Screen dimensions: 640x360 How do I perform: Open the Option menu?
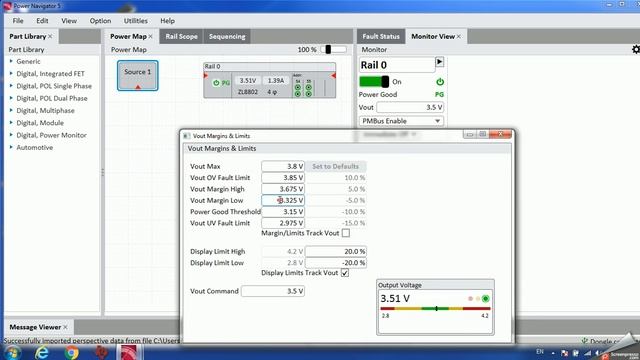point(100,21)
